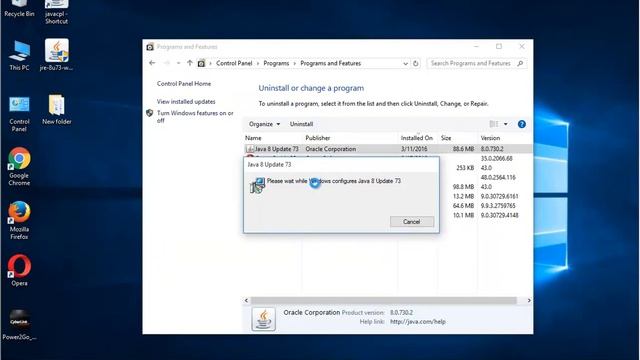This screenshot has height=360, width=640.
Task: Click the Control Panel breadcrumb
Action: pyautogui.click(x=234, y=64)
